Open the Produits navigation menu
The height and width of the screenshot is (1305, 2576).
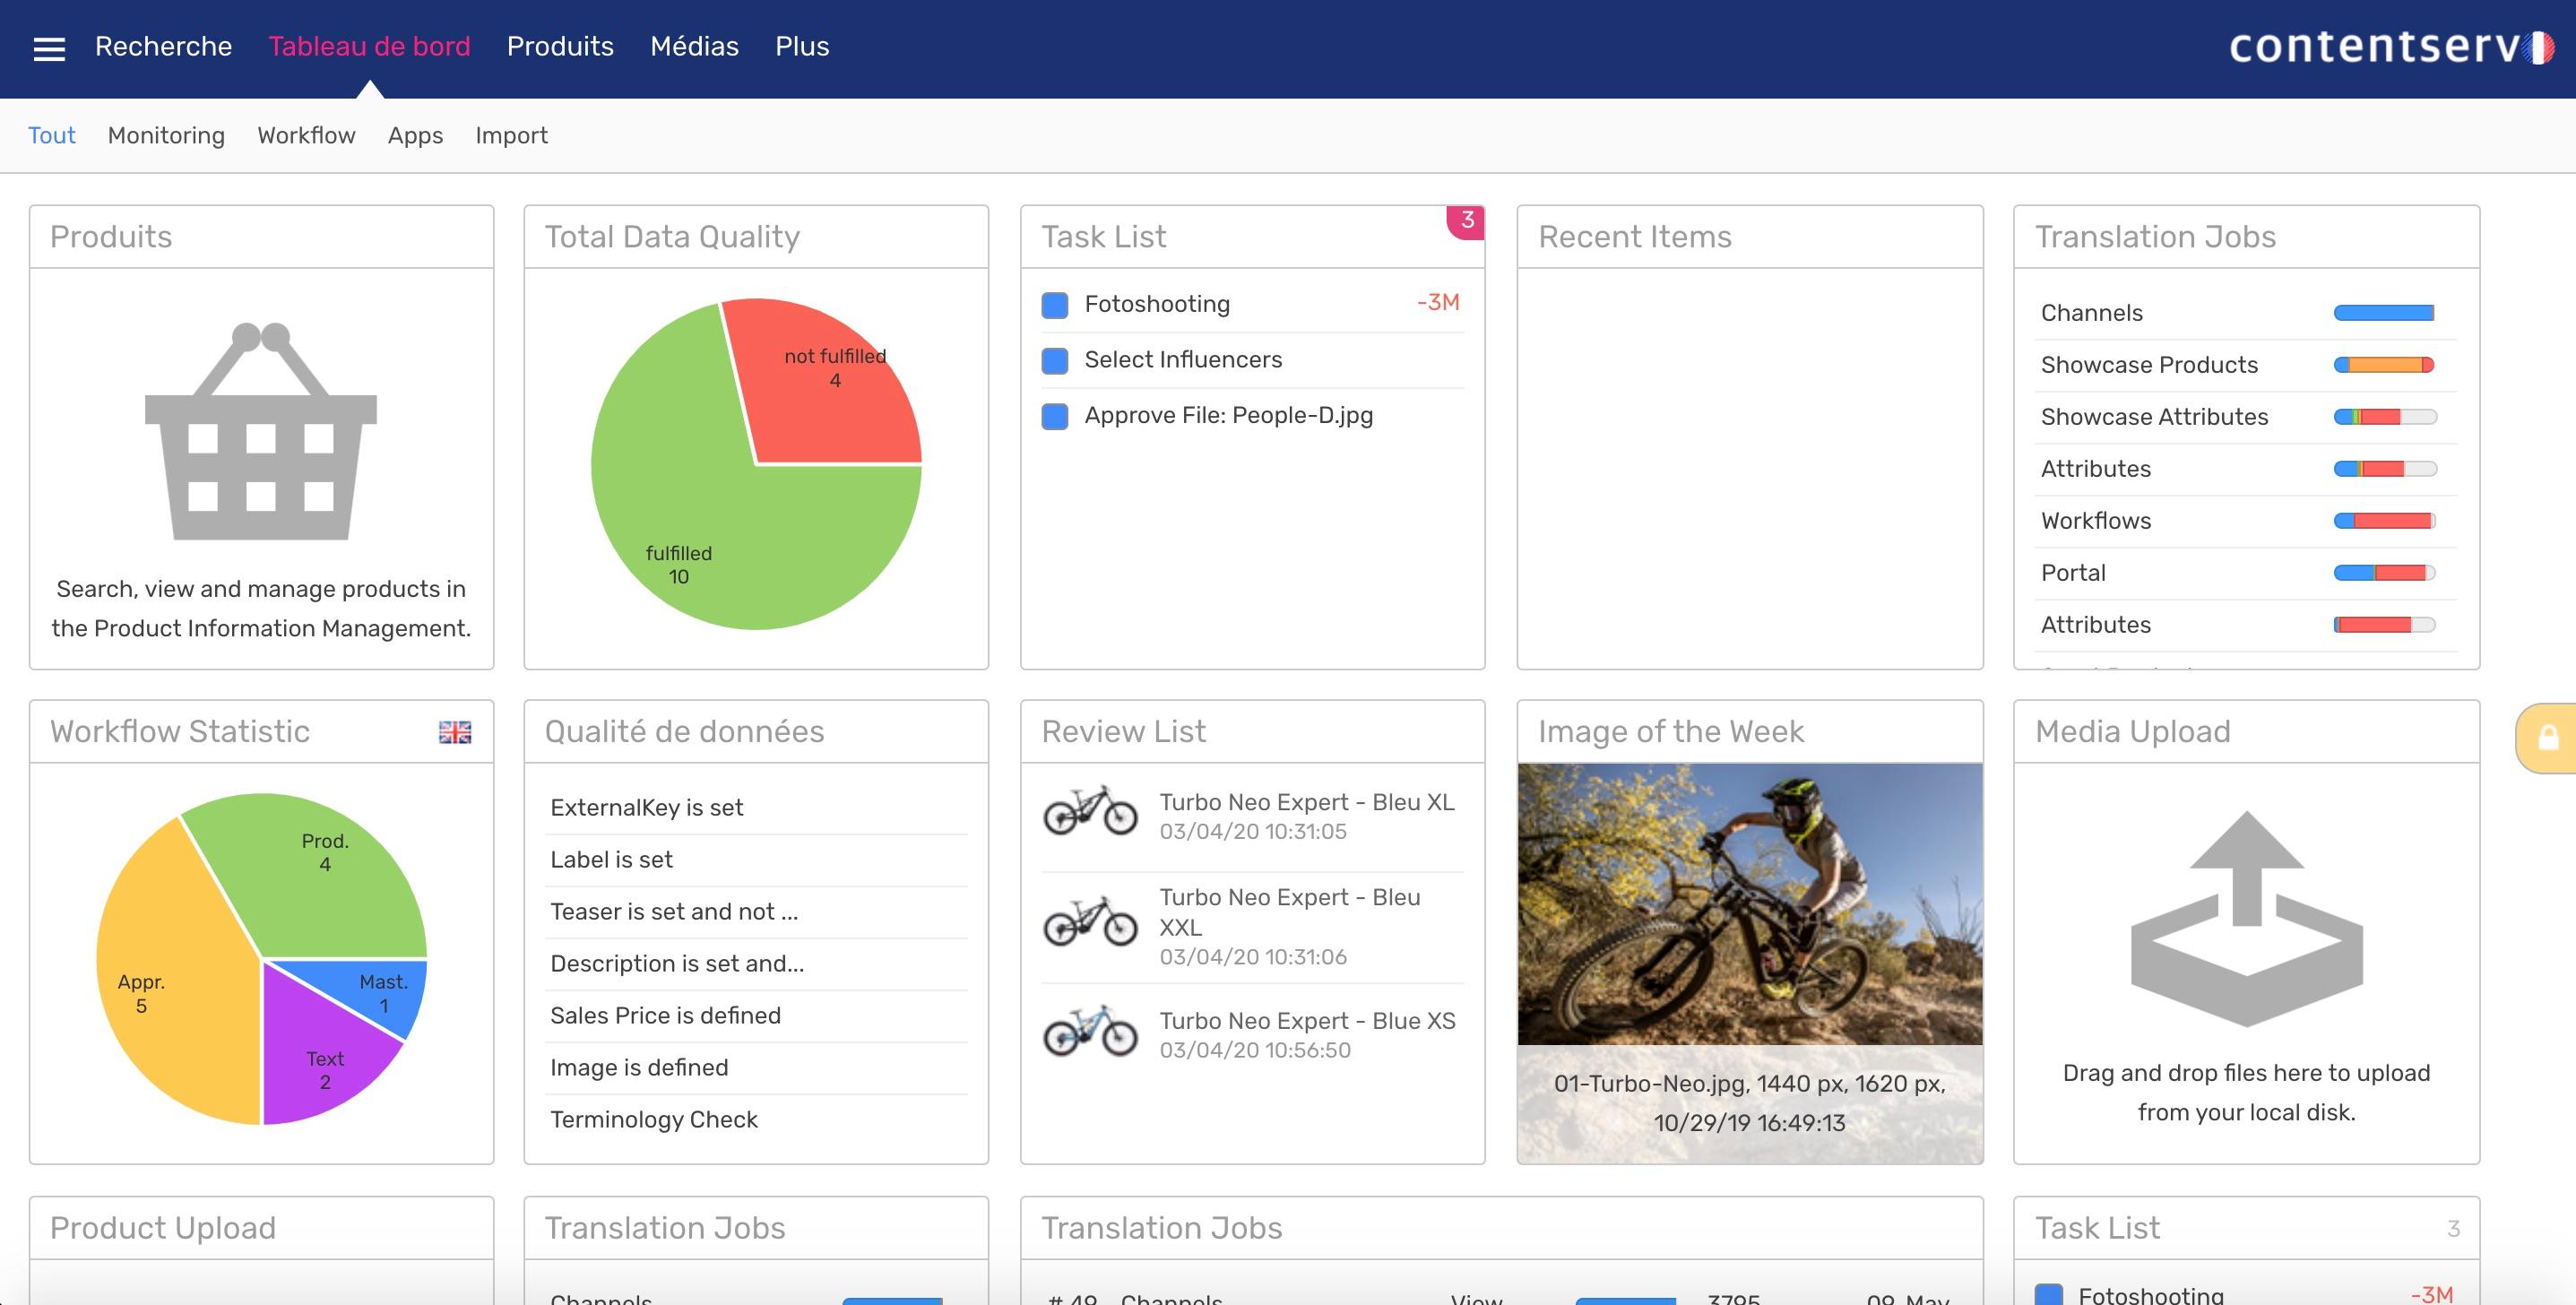(x=561, y=45)
